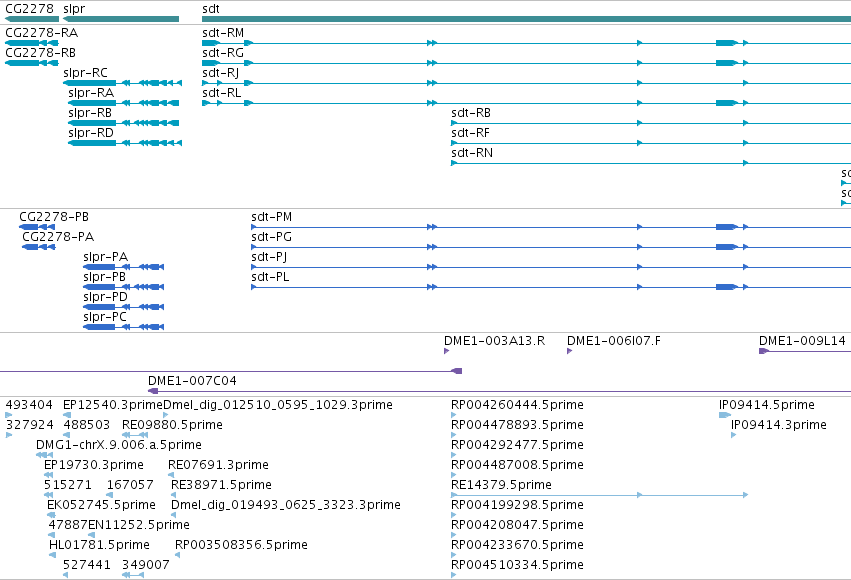Image resolution: width=851 pixels, height=580 pixels.
Task: Select the sdt-RB transcript label
Action: coord(471,113)
